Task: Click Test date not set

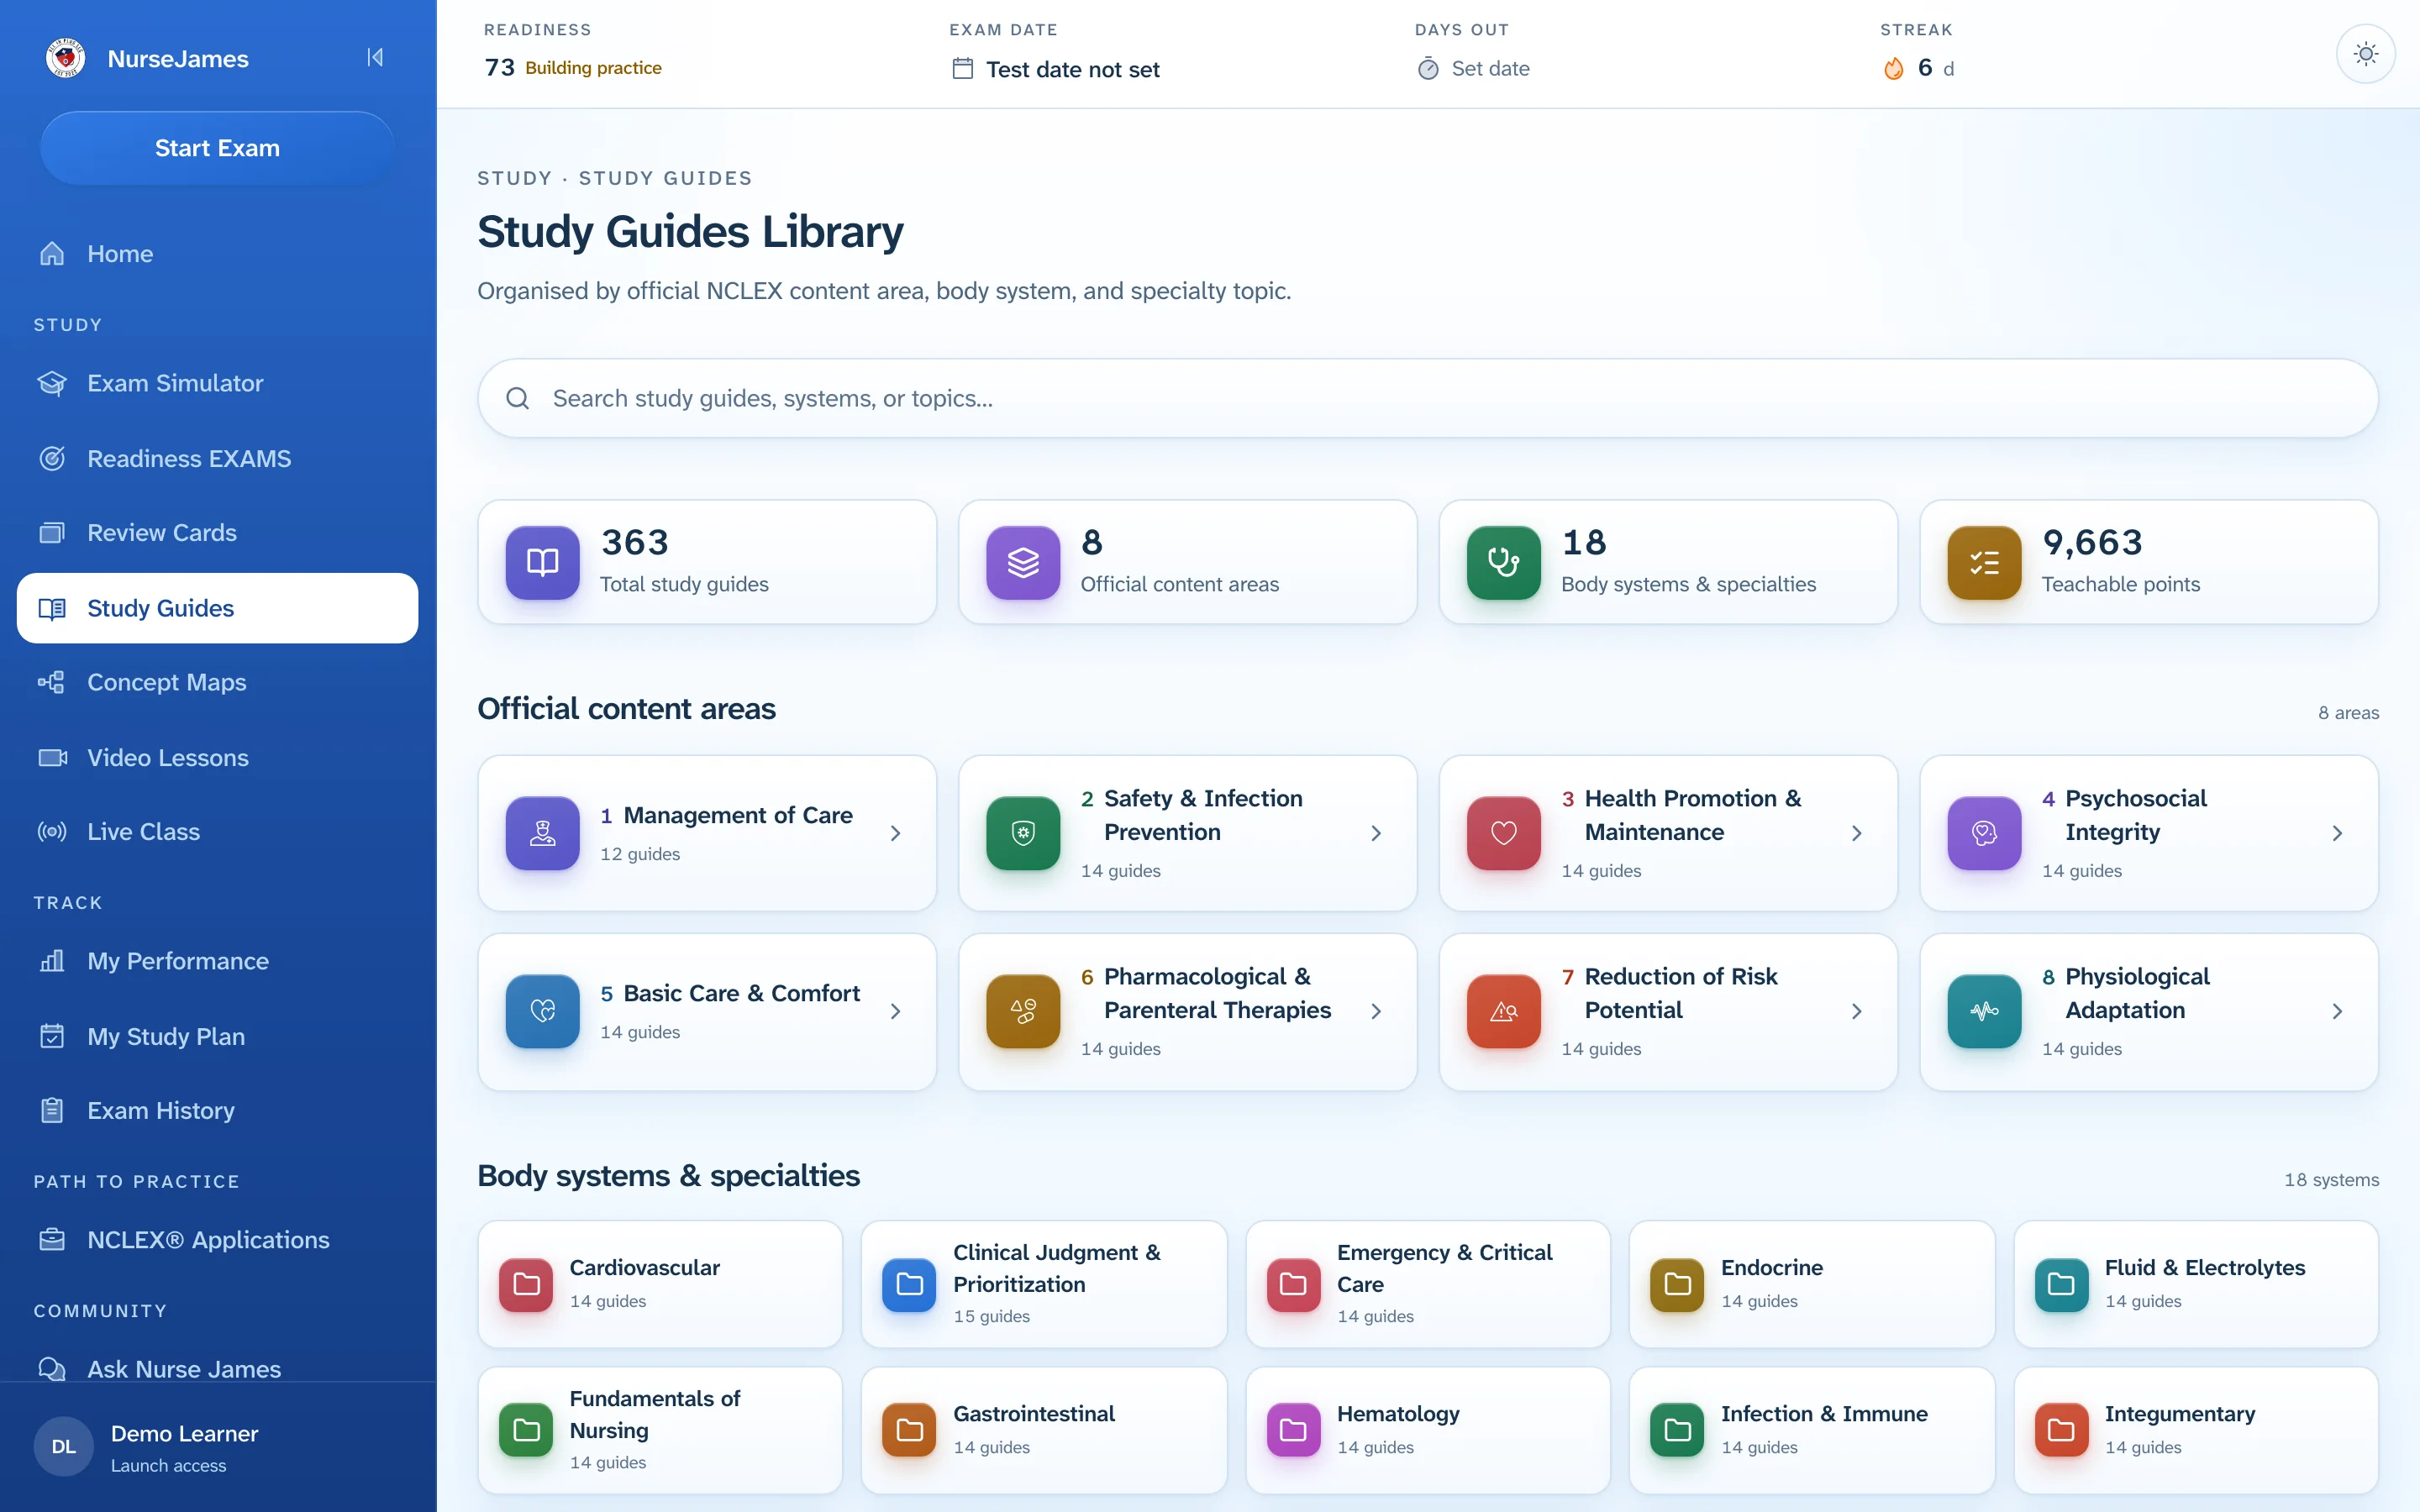Action: [x=1072, y=70]
